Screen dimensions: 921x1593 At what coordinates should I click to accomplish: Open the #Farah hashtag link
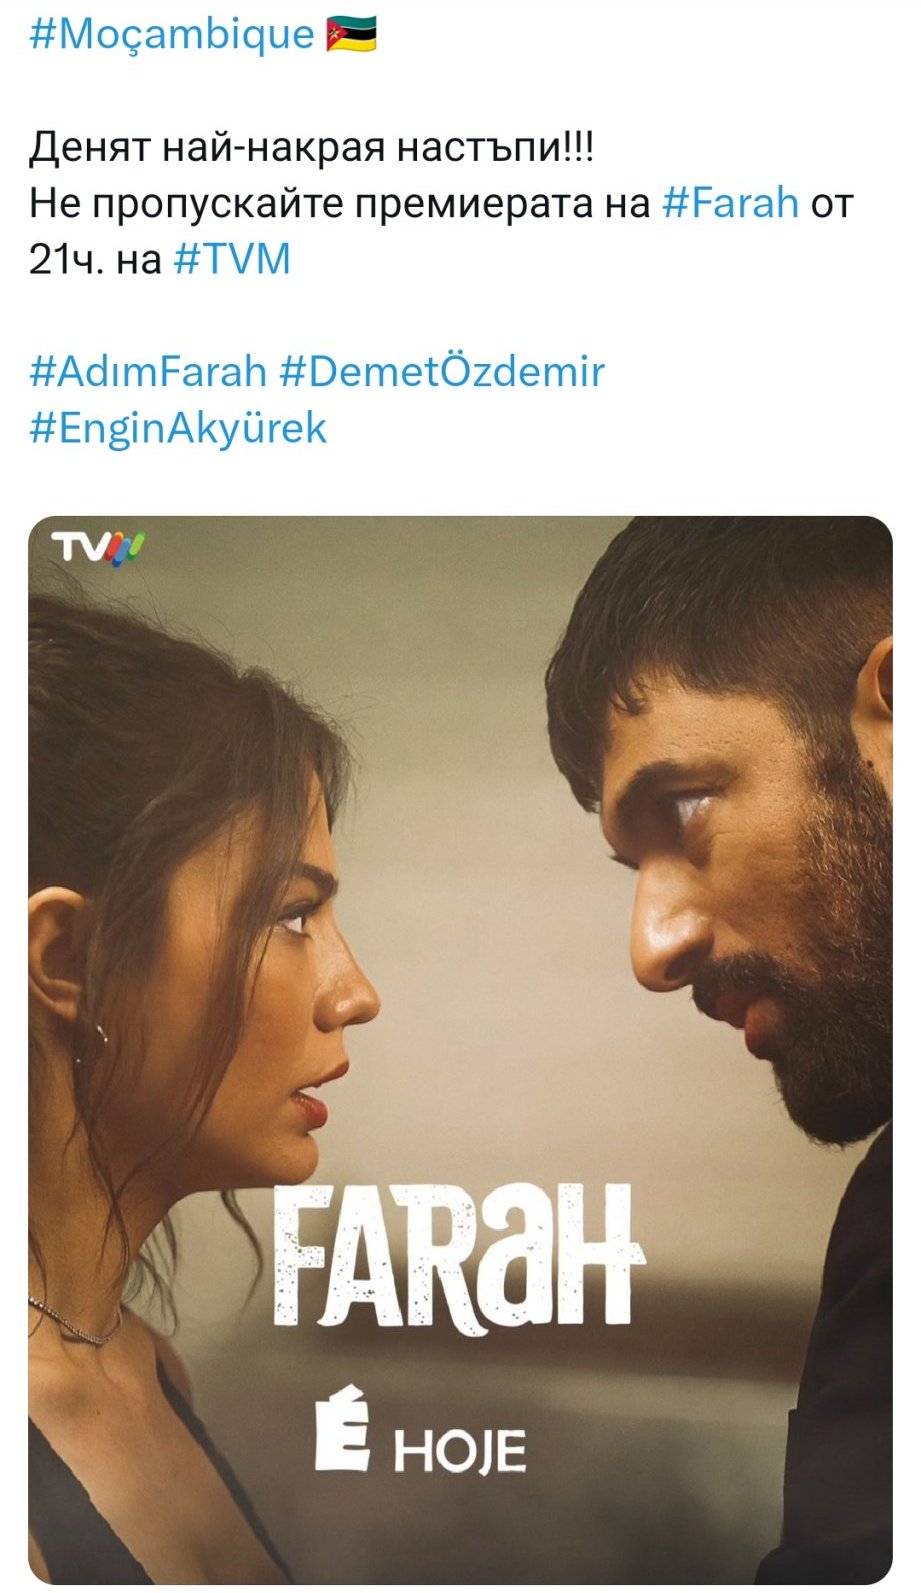pyautogui.click(x=730, y=203)
